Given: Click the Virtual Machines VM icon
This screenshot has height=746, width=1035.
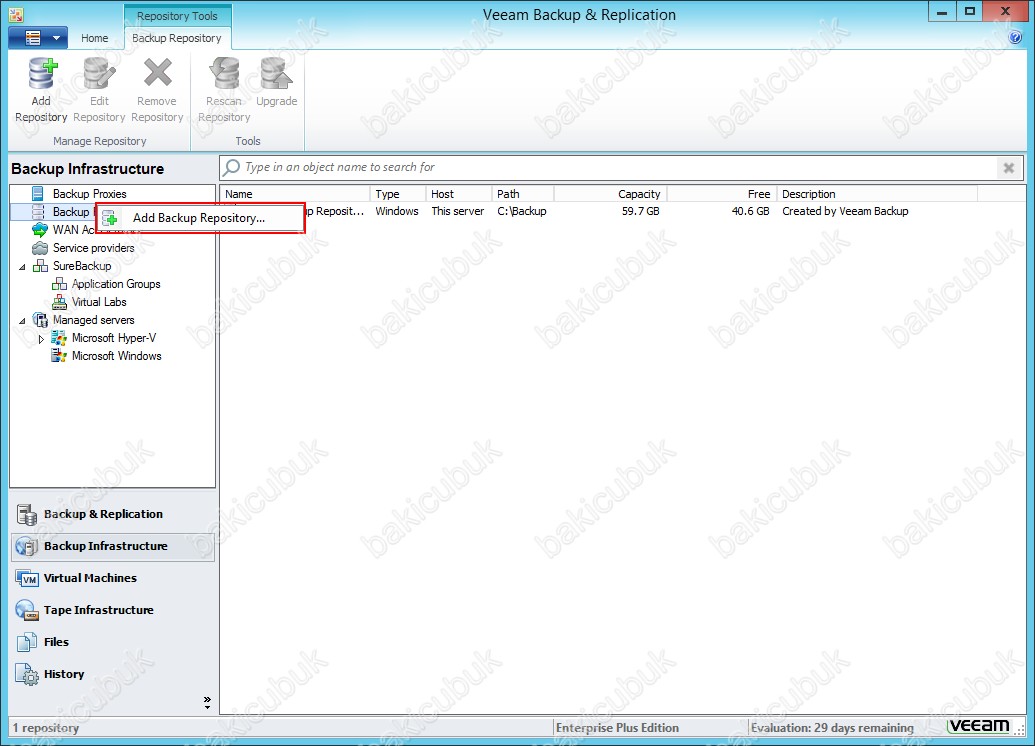Looking at the screenshot, I should (x=27, y=579).
